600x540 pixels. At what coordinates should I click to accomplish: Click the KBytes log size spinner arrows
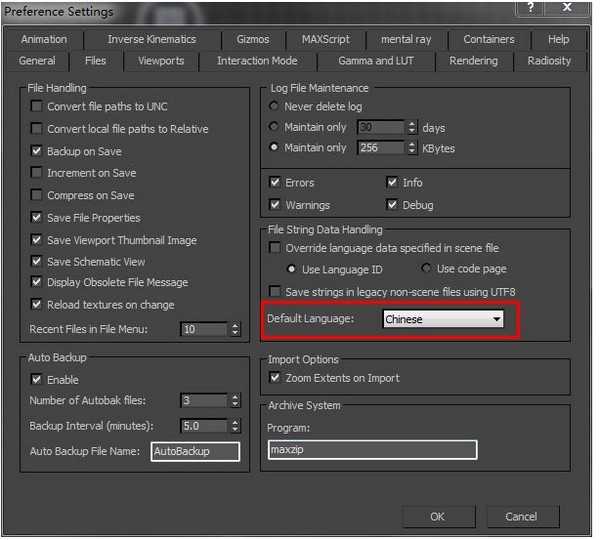point(411,147)
